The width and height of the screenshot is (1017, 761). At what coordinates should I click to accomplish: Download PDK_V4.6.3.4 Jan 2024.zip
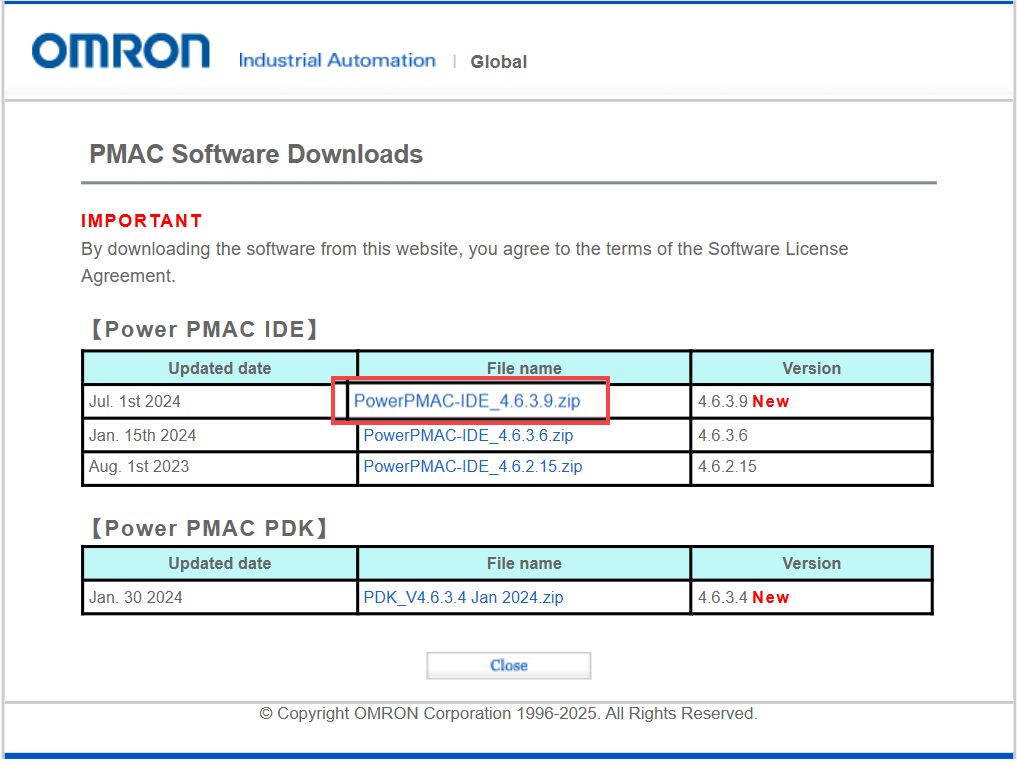click(463, 598)
